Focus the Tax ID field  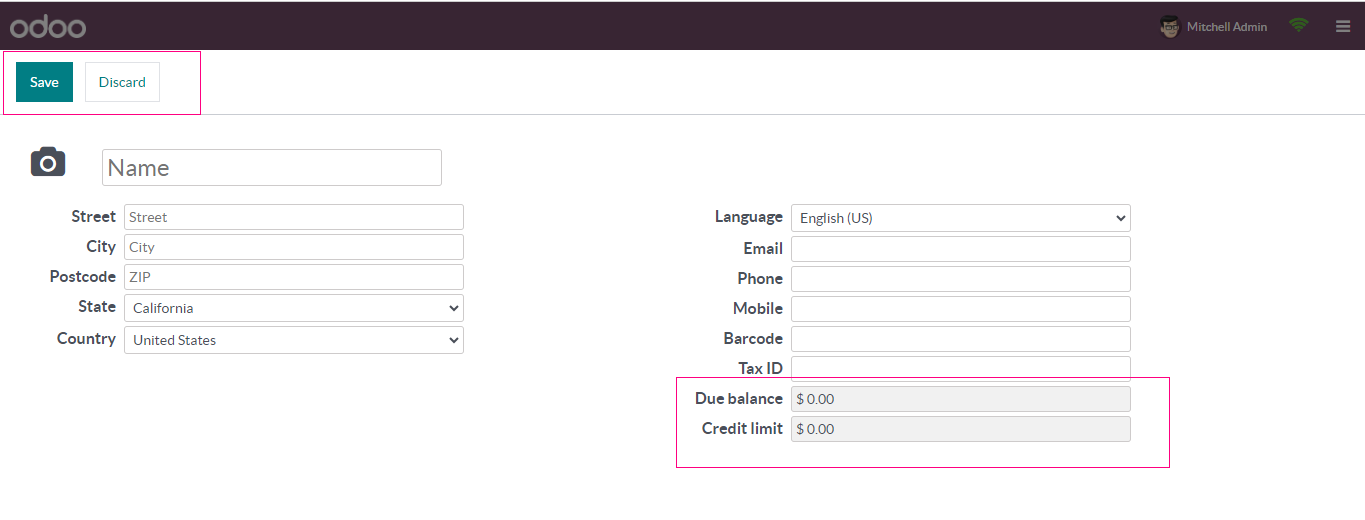[x=960, y=368]
